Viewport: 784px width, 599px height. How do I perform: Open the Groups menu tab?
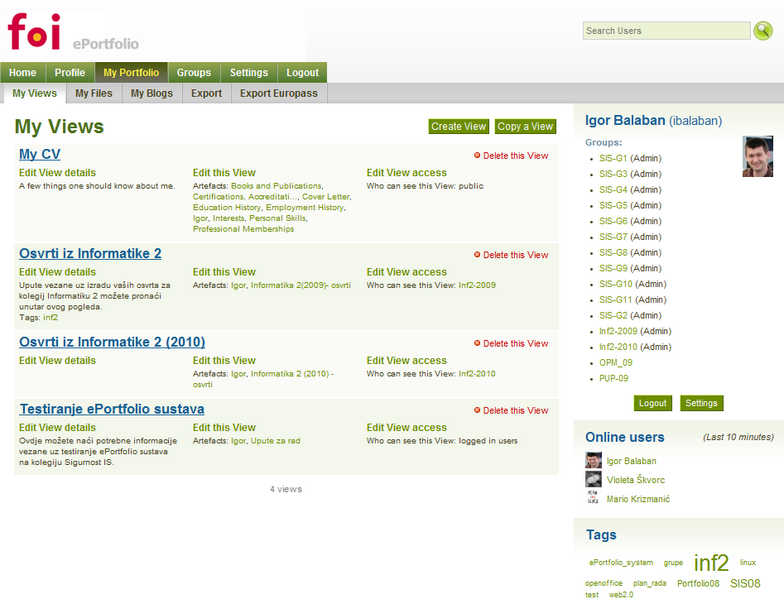pos(194,72)
